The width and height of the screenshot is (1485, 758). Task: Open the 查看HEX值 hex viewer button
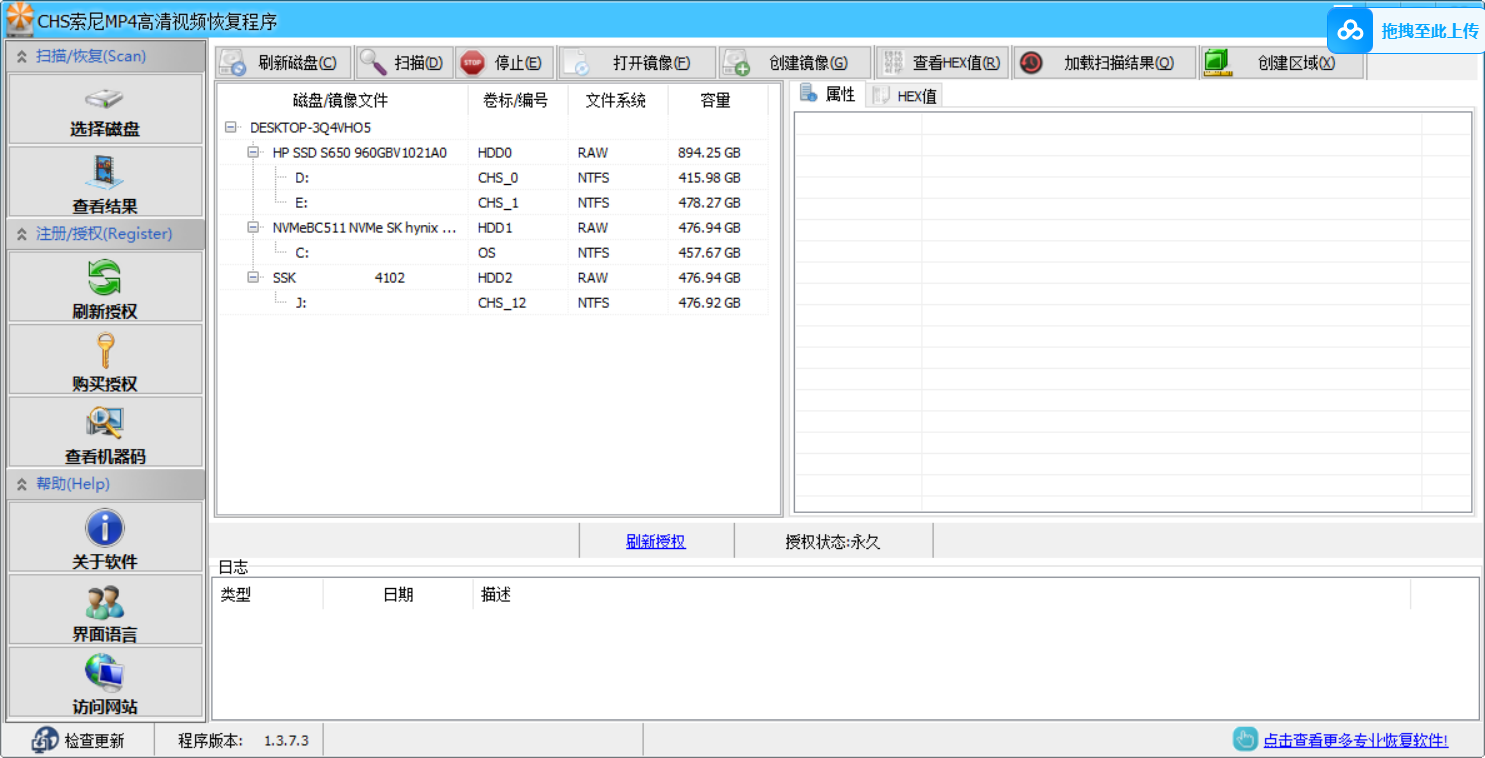(942, 63)
